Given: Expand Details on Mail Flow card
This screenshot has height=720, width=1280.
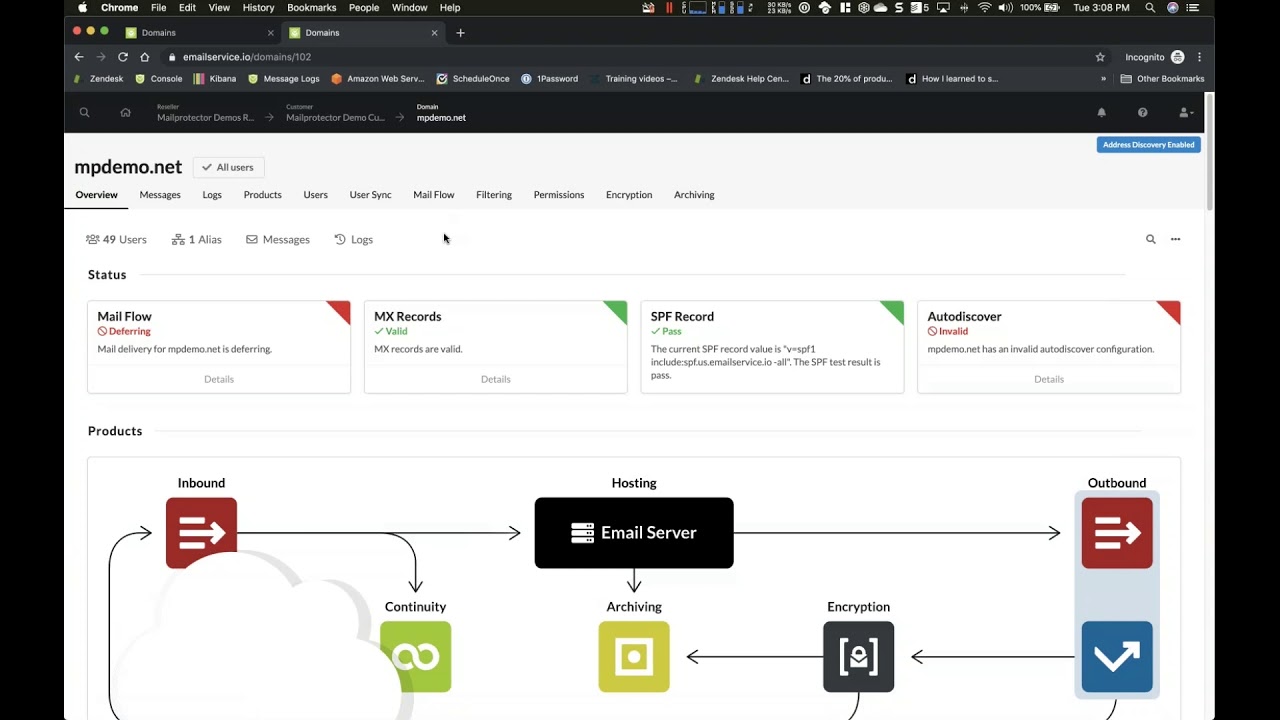Looking at the screenshot, I should point(219,379).
